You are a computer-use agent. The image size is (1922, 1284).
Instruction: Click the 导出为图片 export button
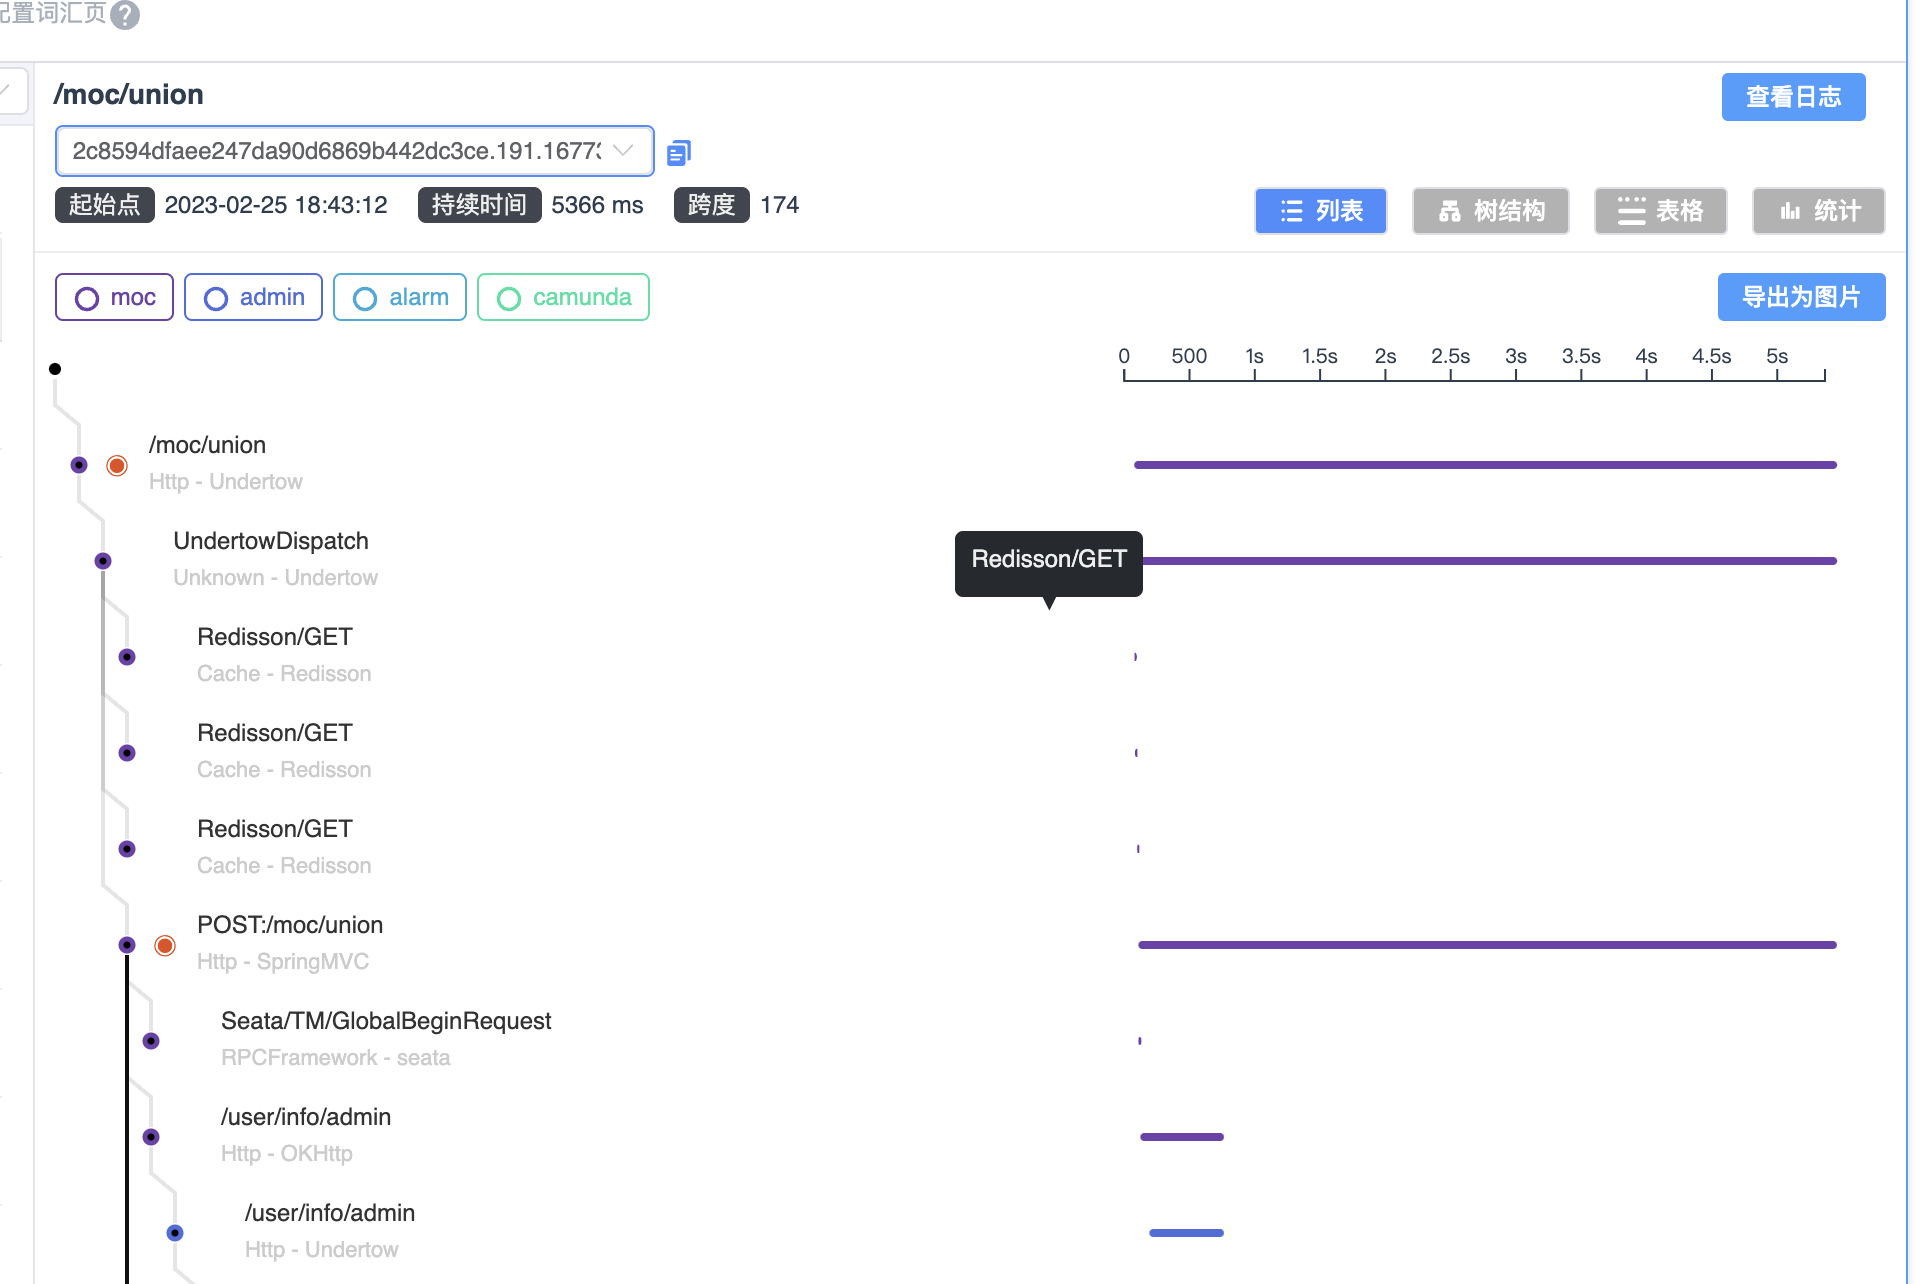click(1800, 297)
